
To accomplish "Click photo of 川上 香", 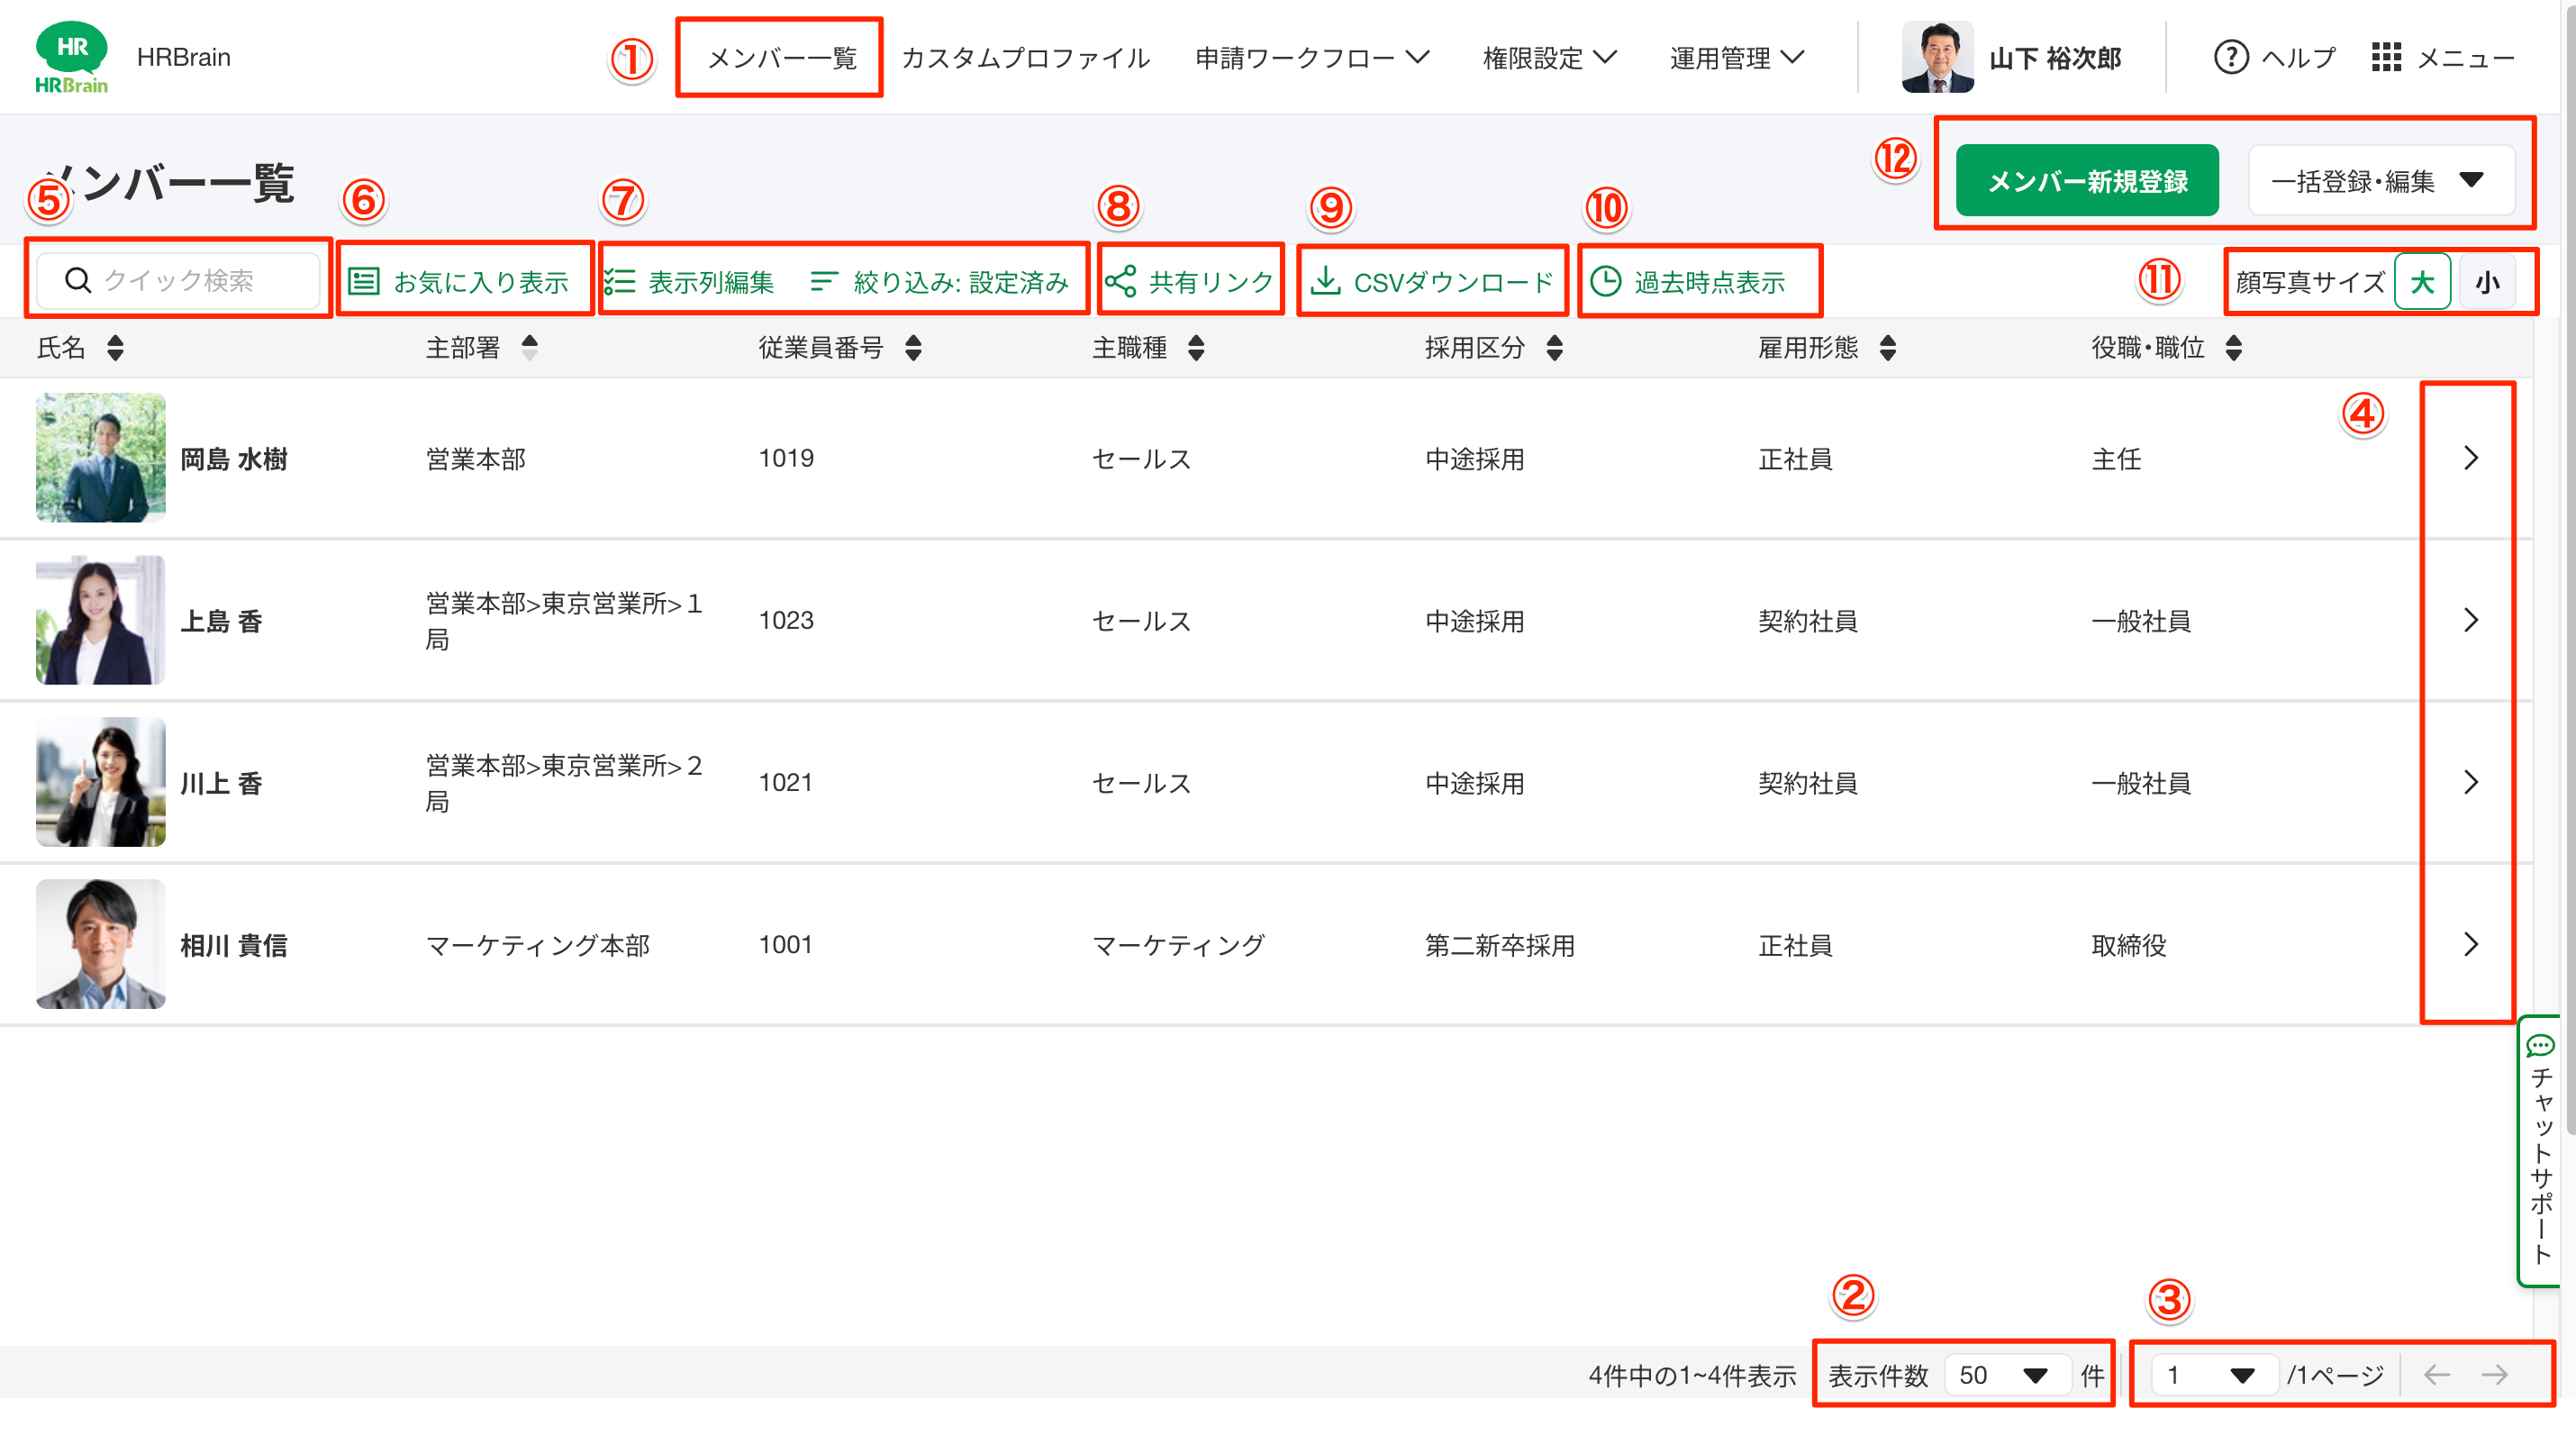I will coord(100,782).
